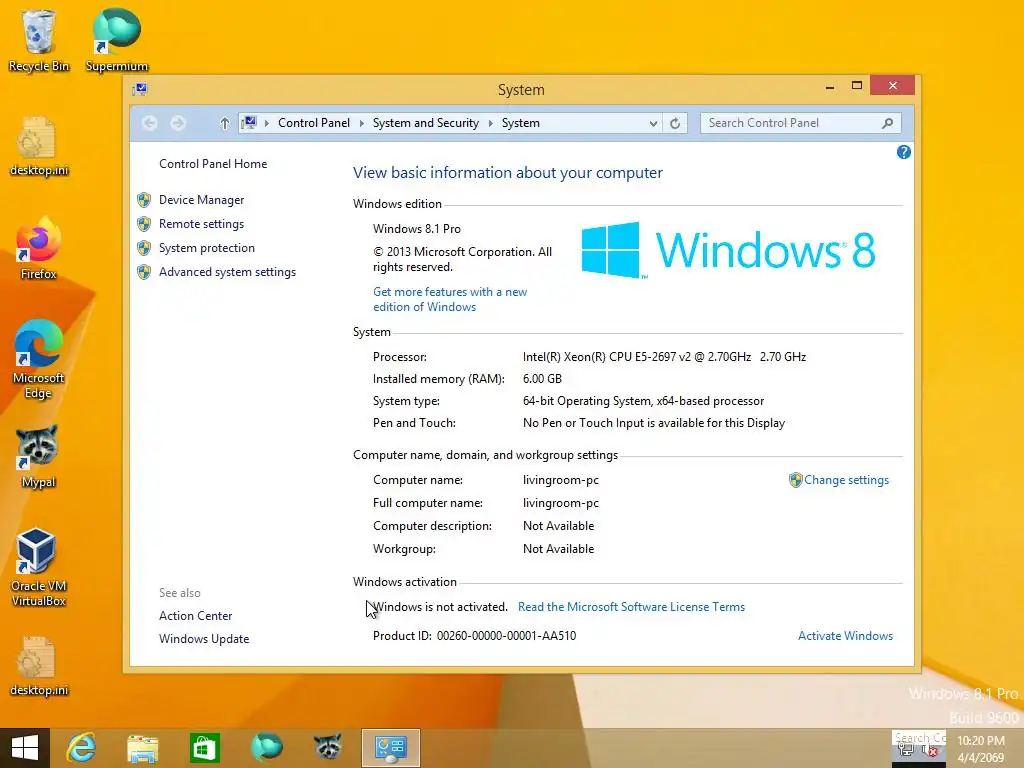The width and height of the screenshot is (1024, 768).
Task: Open Advanced system settings
Action: [227, 272]
